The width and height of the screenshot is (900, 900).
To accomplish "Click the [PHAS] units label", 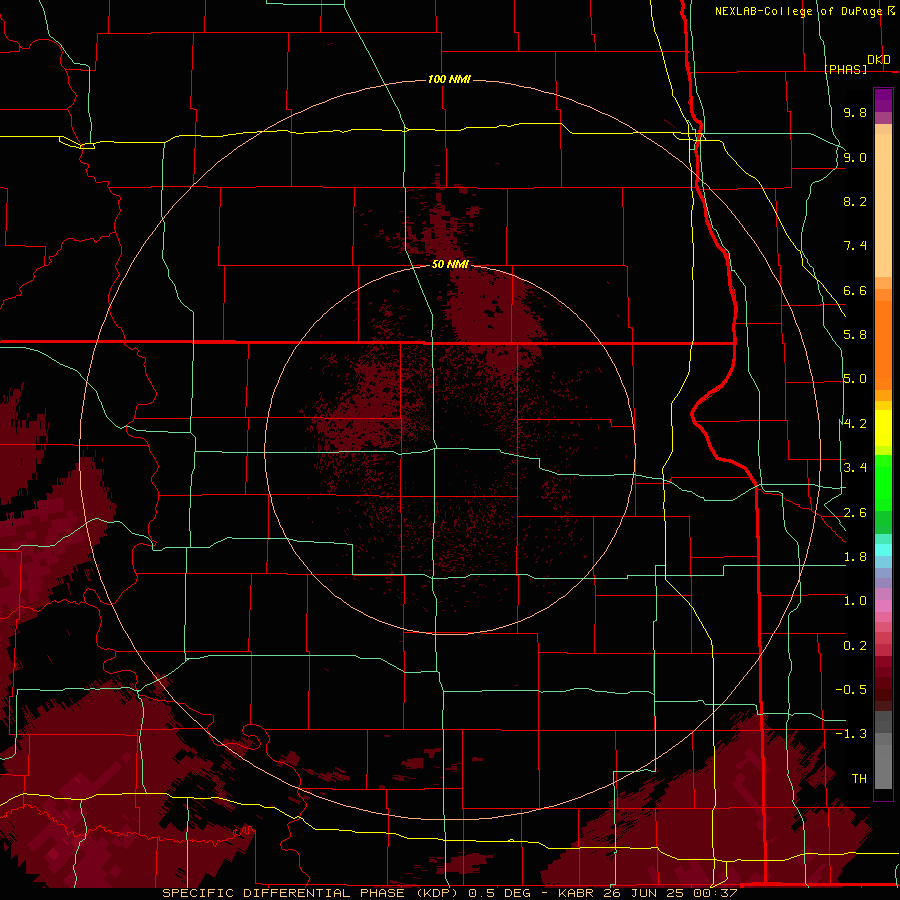I will coord(846,70).
